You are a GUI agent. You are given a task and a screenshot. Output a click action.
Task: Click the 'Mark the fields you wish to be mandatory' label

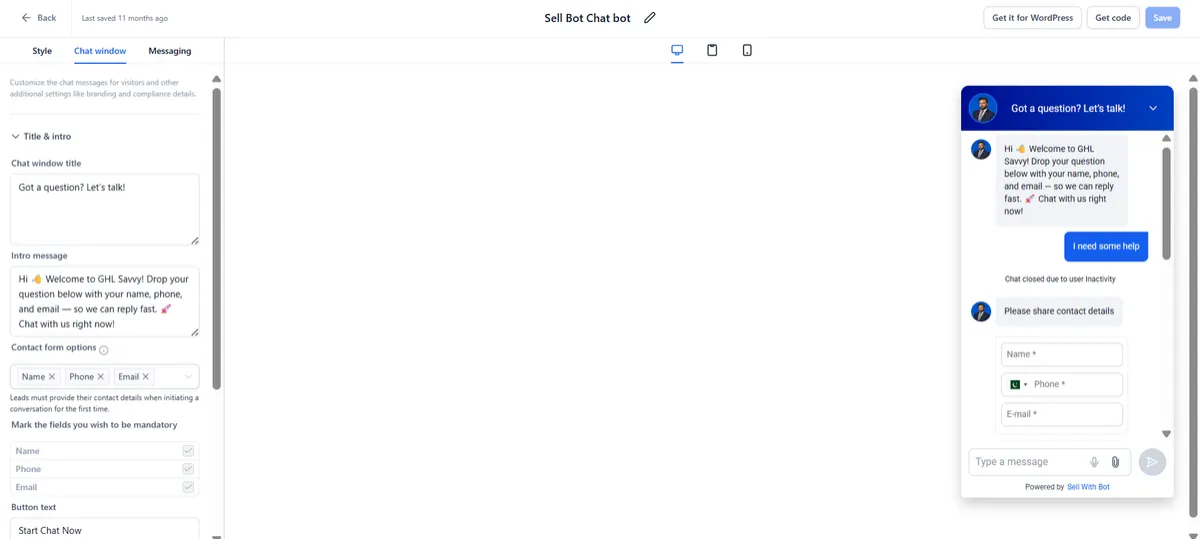(x=96, y=425)
